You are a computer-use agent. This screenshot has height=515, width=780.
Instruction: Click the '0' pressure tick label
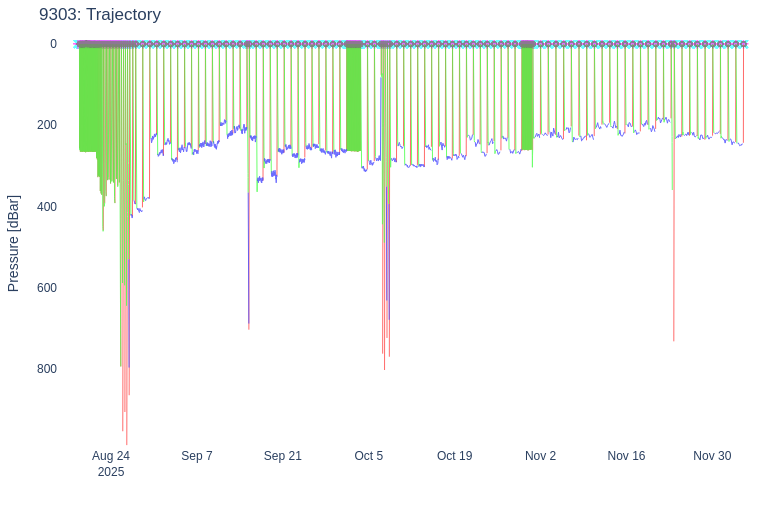53,44
